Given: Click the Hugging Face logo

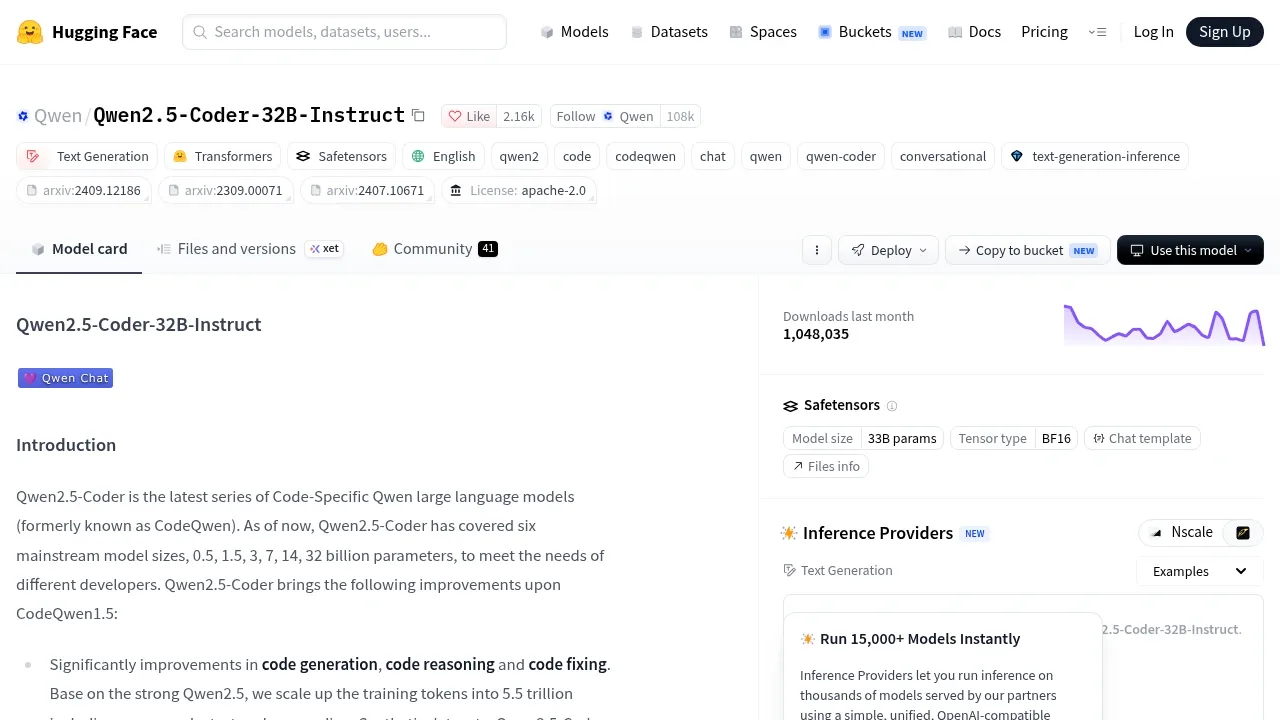Looking at the screenshot, I should 87,32.
